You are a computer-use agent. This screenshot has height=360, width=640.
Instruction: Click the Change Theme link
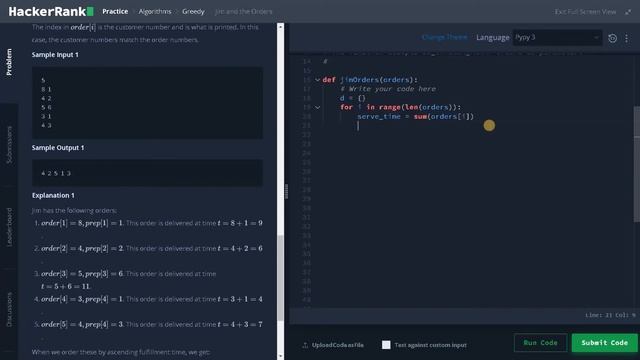tap(444, 38)
